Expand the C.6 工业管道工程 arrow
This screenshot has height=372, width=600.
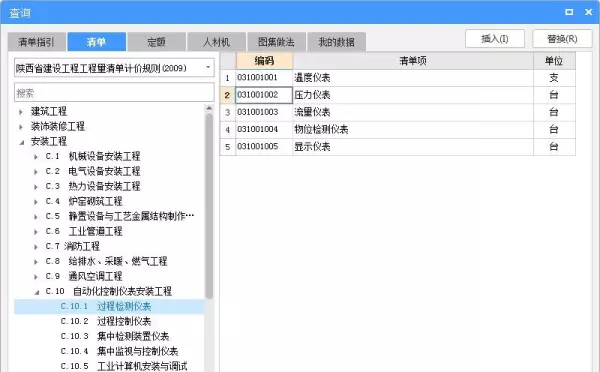(x=36, y=232)
